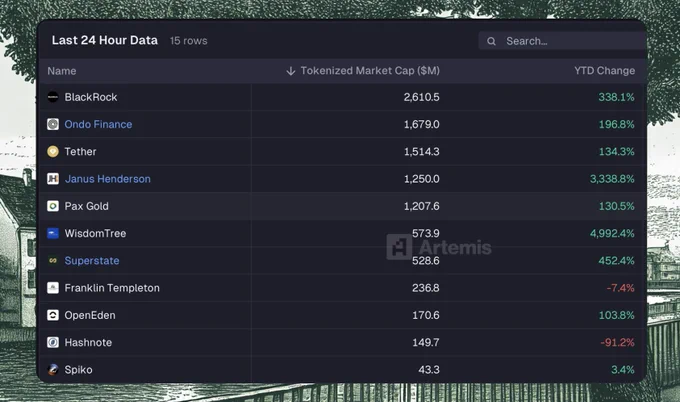Click the 103.8% YTD change value
Image resolution: width=680 pixels, height=402 pixels.
[616, 315]
